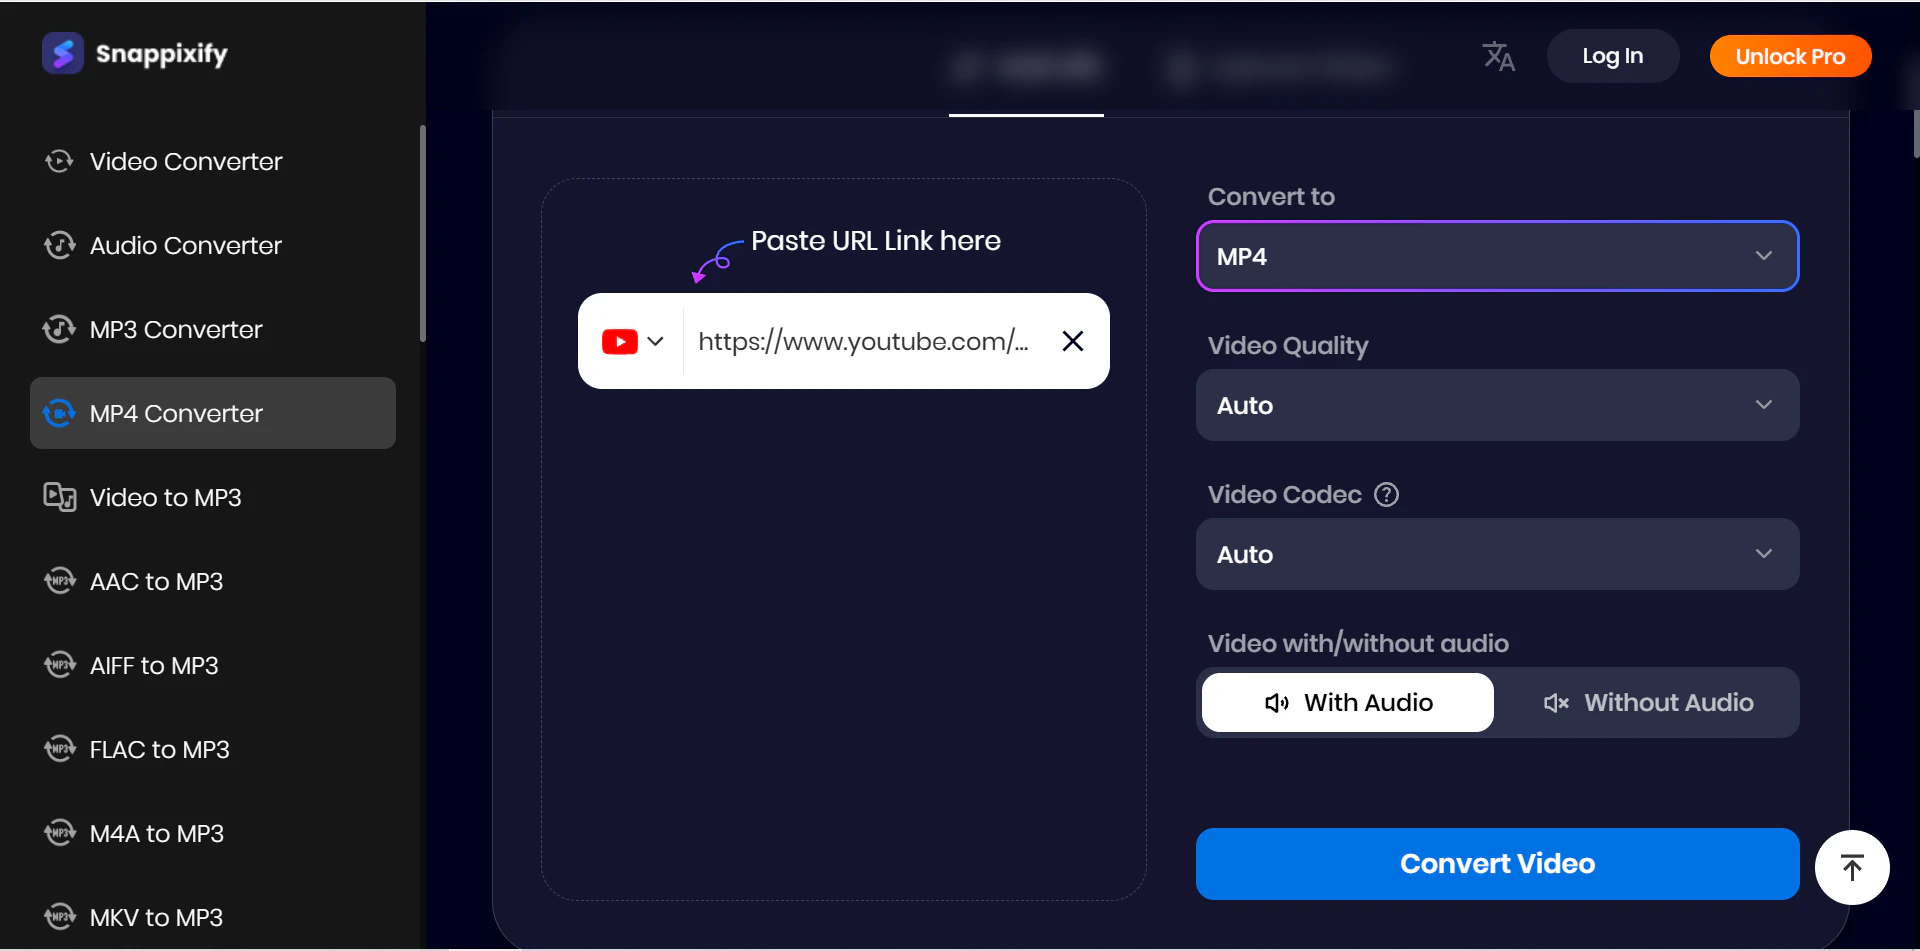Click the Log In button
The width and height of the screenshot is (1920, 951).
click(1612, 56)
